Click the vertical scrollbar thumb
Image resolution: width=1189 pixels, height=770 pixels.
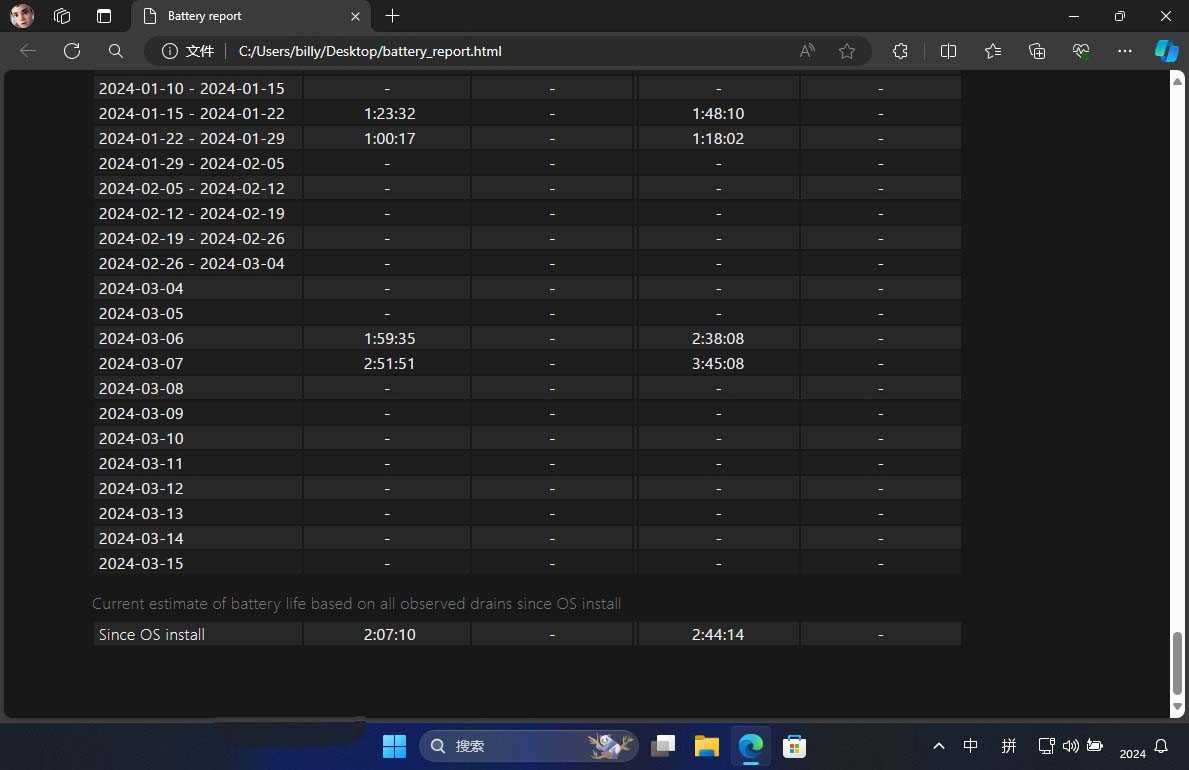pos(1177,662)
